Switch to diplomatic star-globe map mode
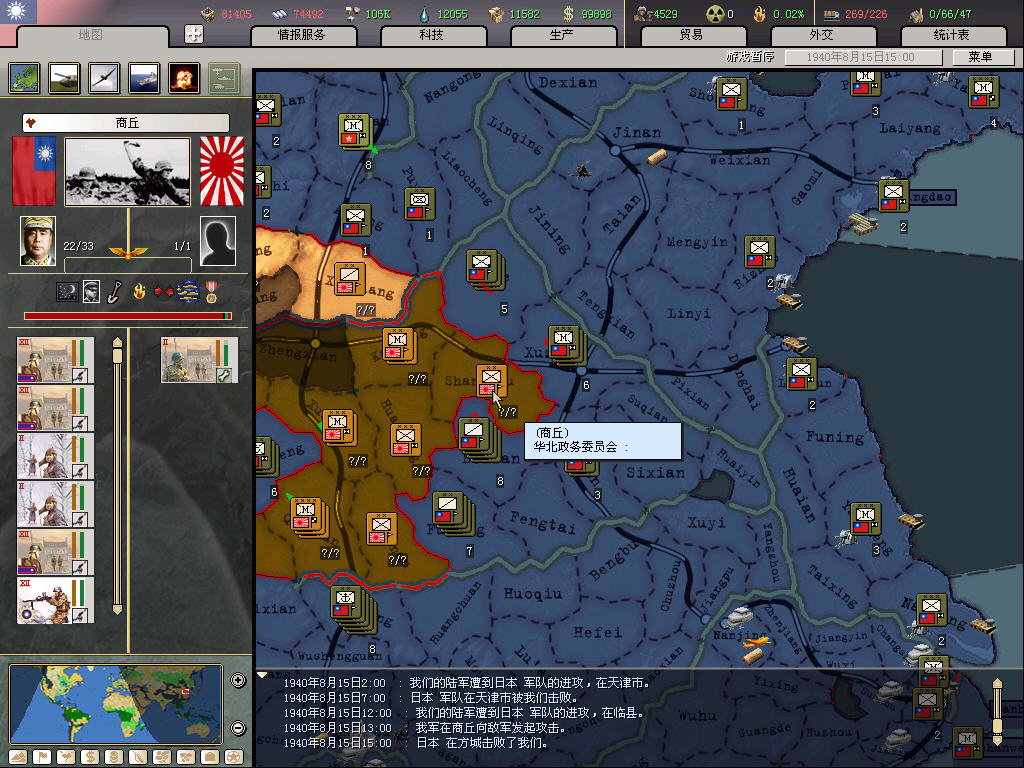 pyautogui.click(x=234, y=757)
